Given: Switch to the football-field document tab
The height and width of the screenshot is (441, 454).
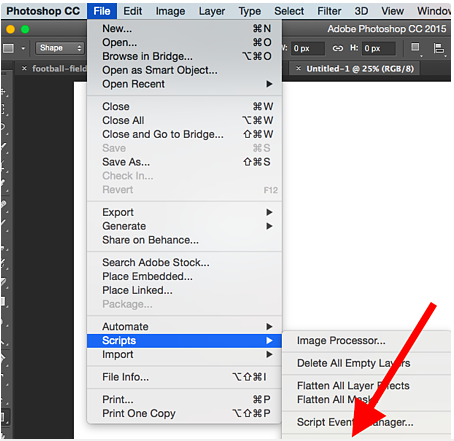Looking at the screenshot, I should 59,69.
